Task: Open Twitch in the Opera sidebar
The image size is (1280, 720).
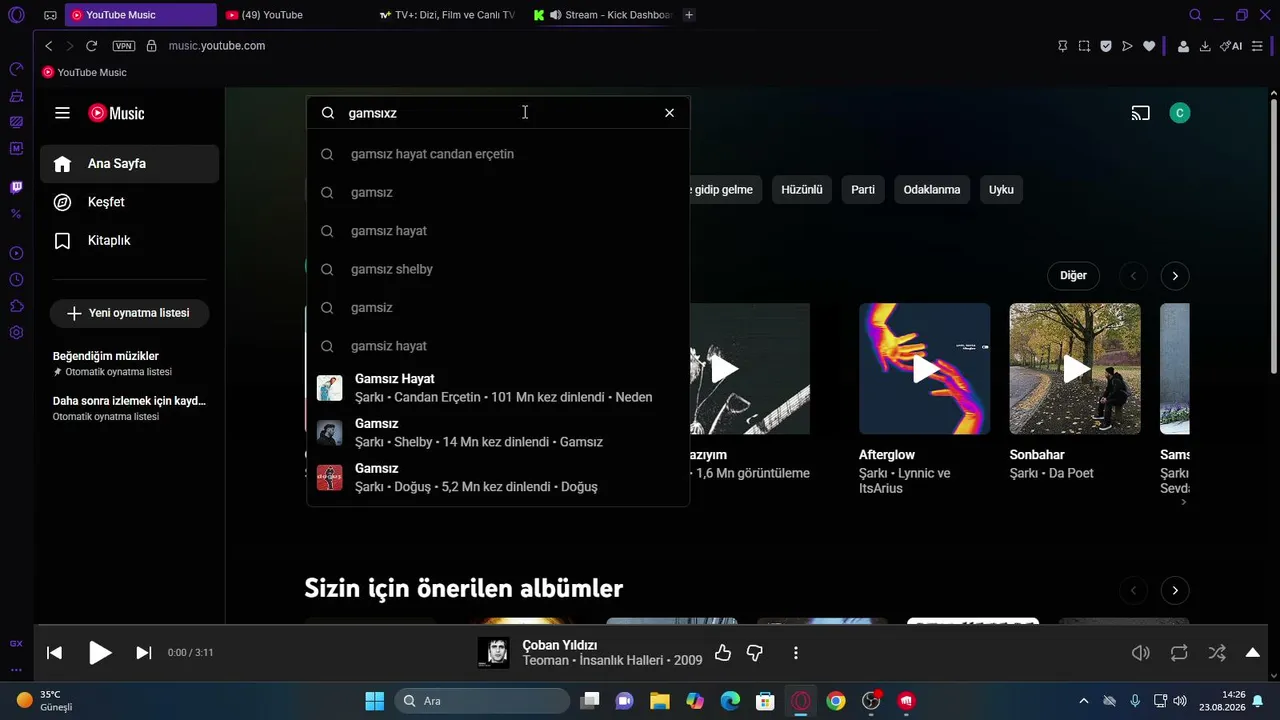Action: pos(16,187)
